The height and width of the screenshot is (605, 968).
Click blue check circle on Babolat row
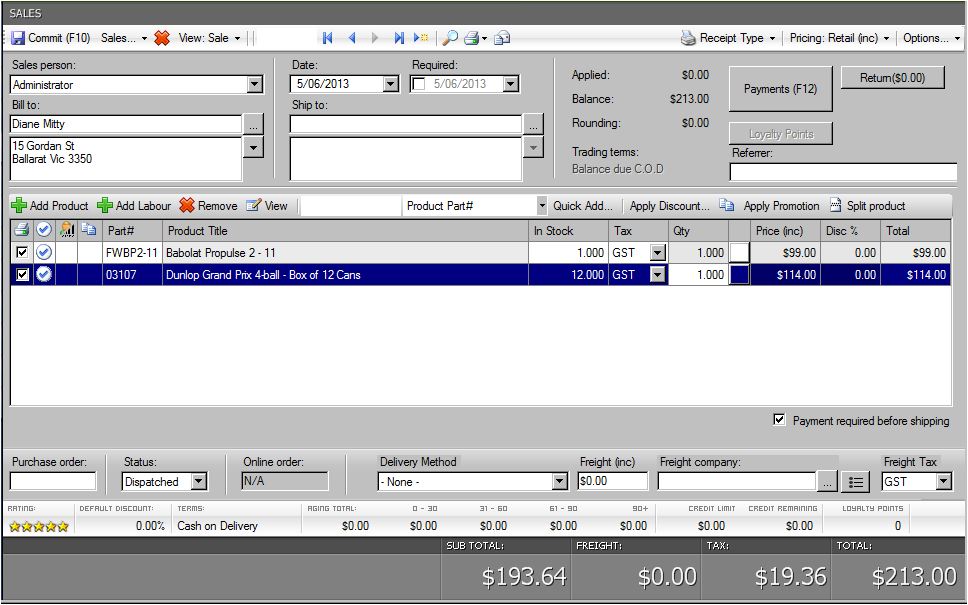pyautogui.click(x=44, y=252)
